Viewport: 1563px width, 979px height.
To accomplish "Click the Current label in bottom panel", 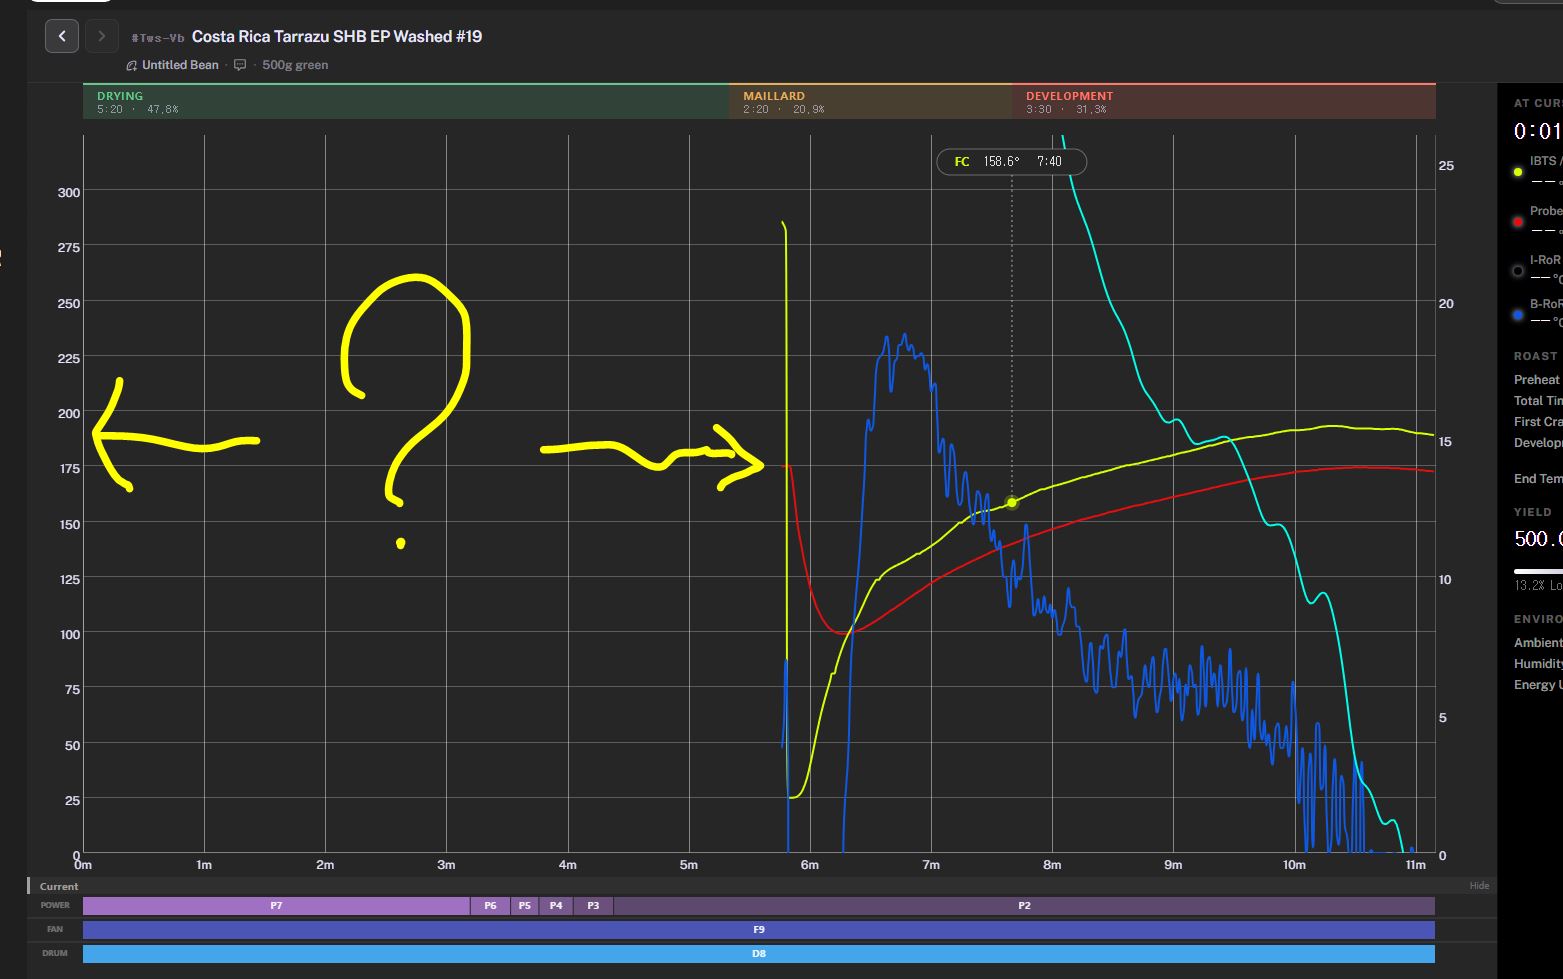I will click(x=59, y=886).
